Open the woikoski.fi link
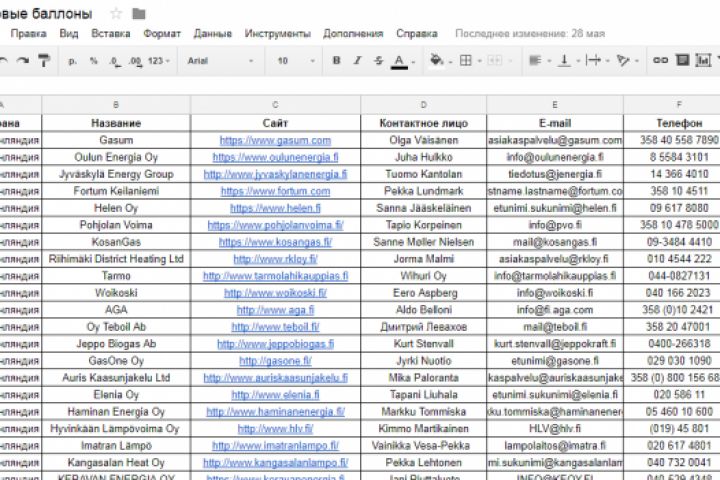 point(275,293)
